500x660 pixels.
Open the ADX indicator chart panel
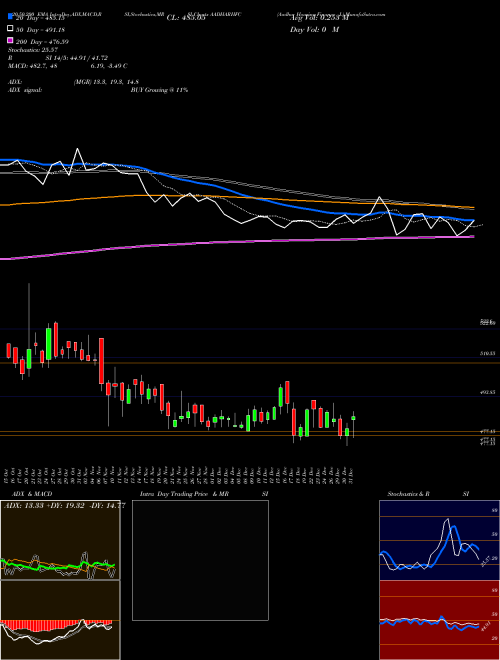[x=60, y=540]
